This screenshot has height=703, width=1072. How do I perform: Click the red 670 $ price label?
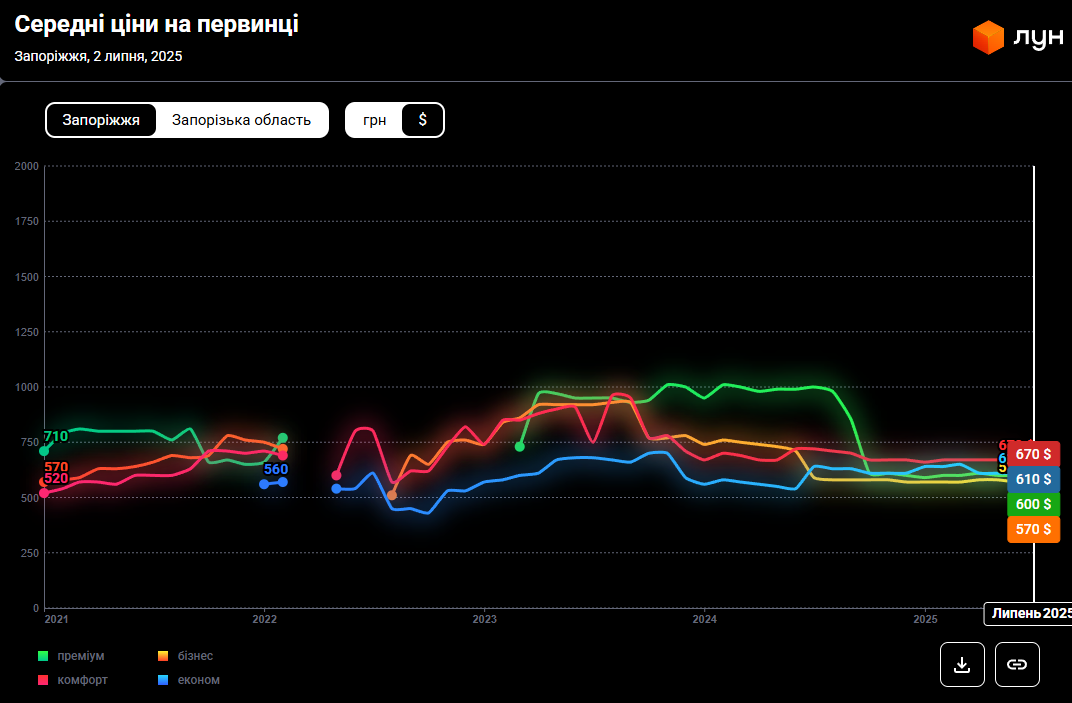click(1033, 454)
